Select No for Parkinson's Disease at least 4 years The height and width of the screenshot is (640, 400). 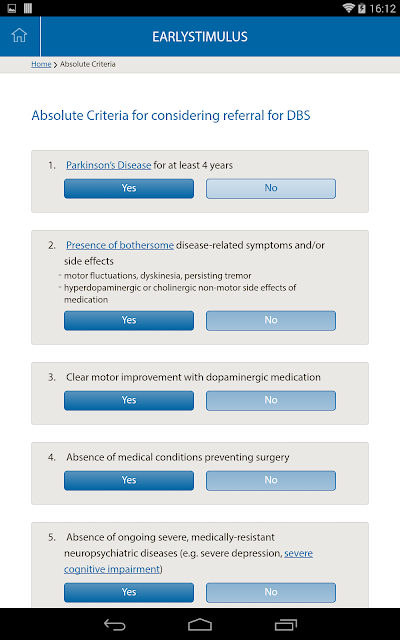tap(271, 188)
